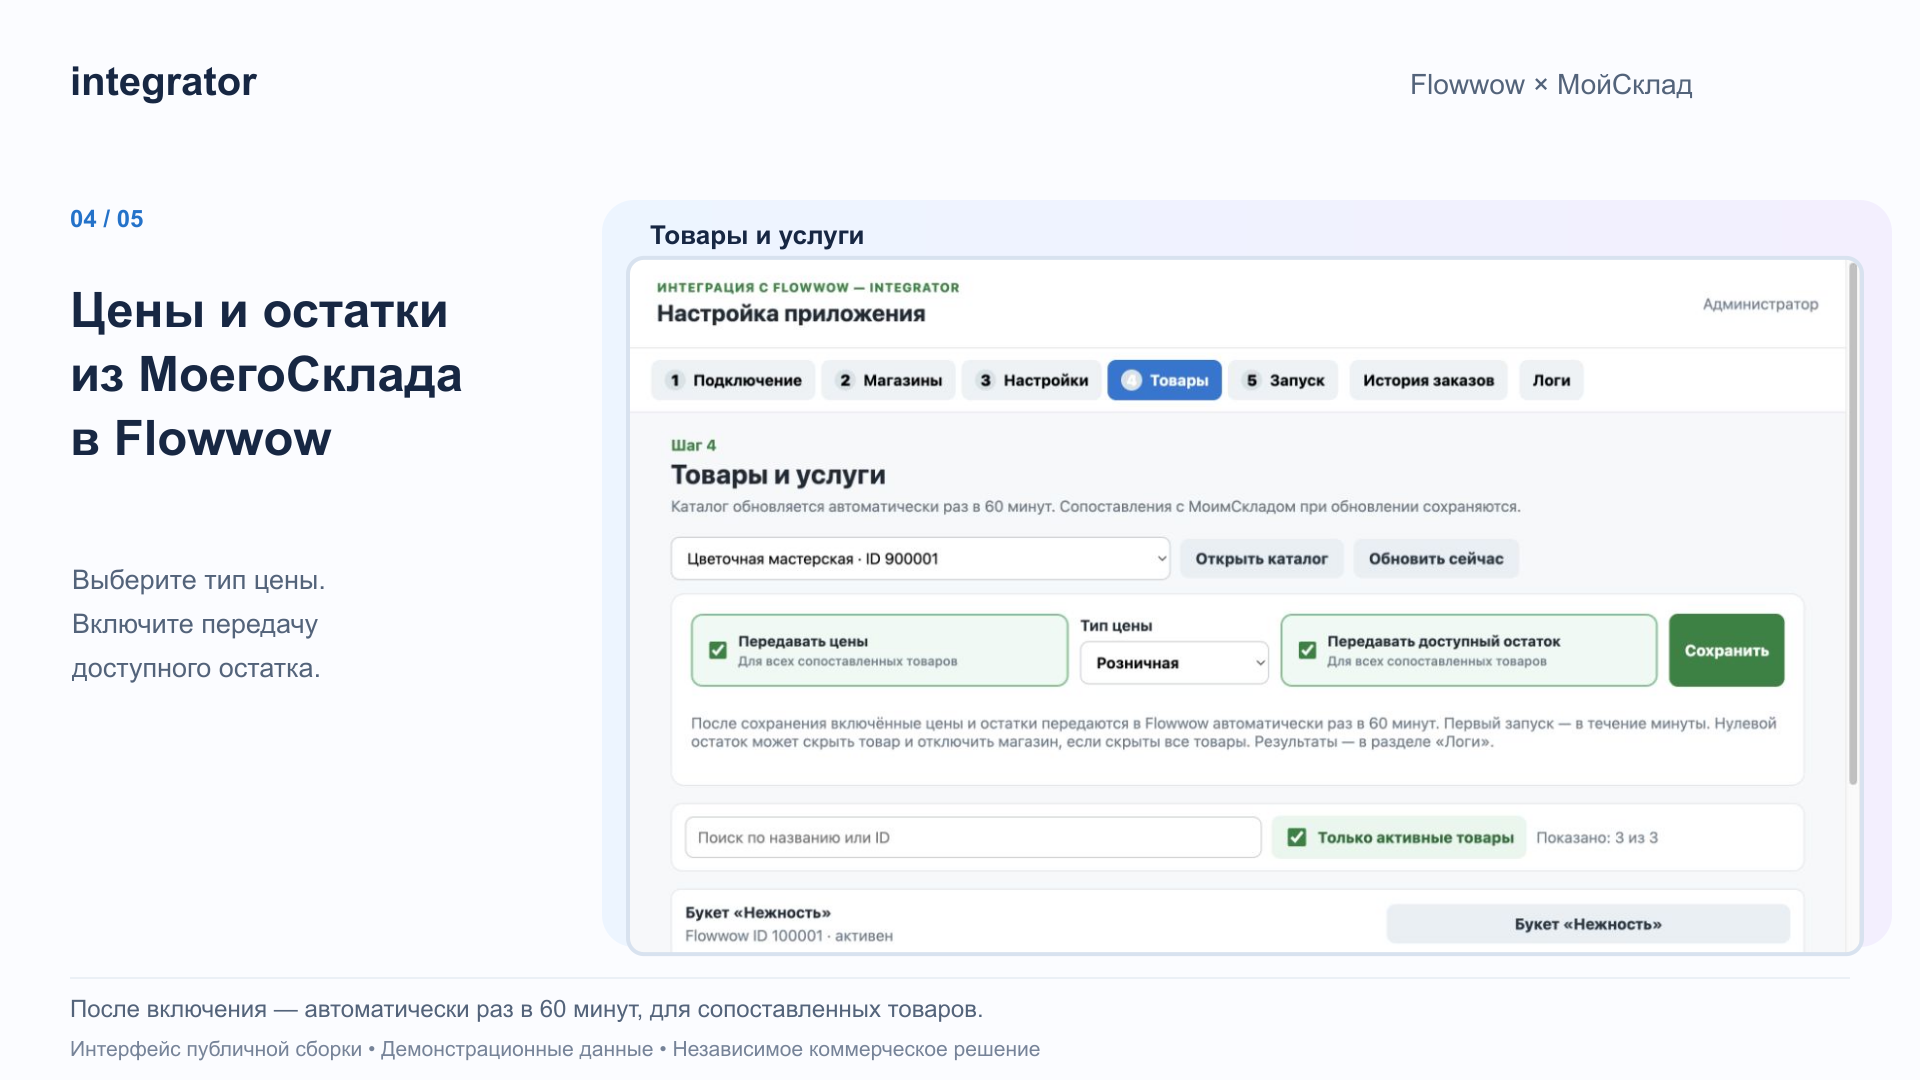Click the integrator logo text
This screenshot has height=1080, width=1920.
click(164, 82)
